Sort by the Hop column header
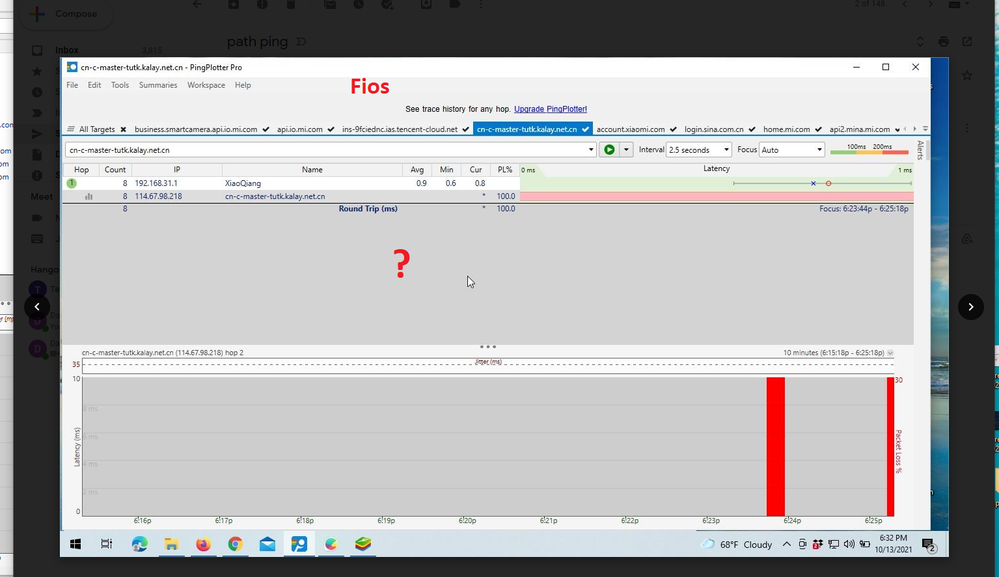Screen dimensions: 999x577 pos(82,170)
